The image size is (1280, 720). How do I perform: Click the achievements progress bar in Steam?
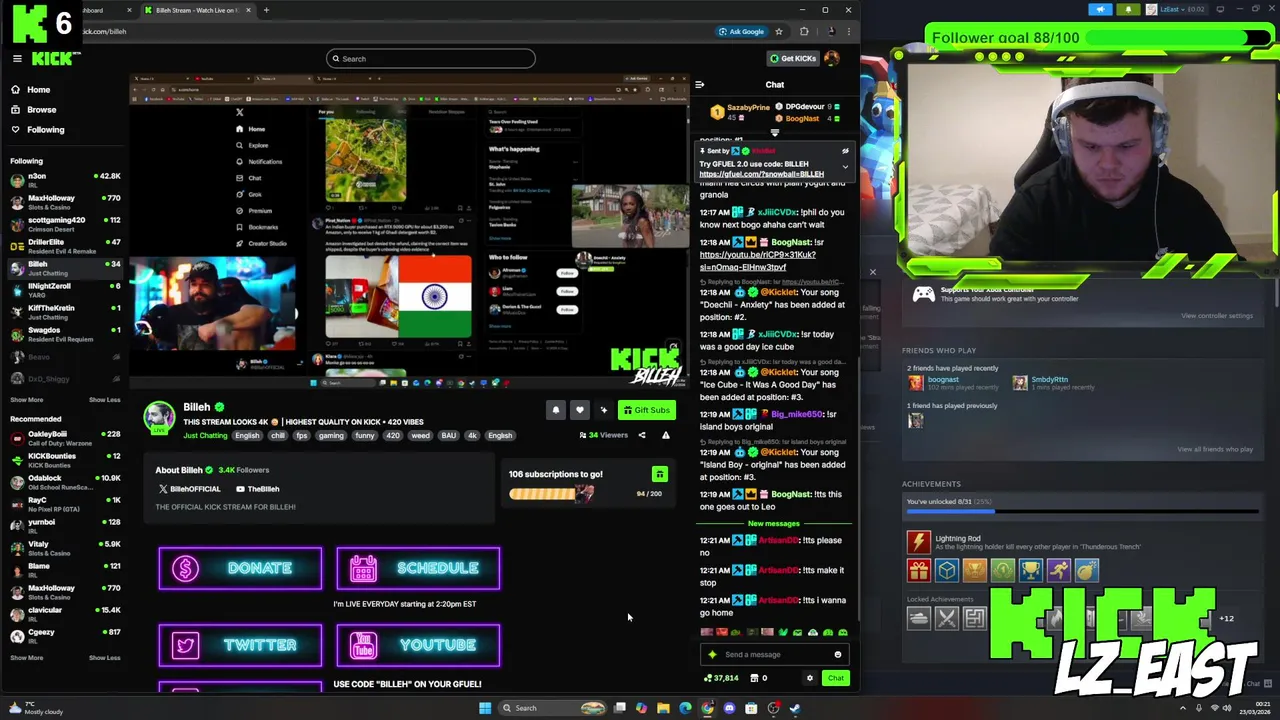(1083, 511)
